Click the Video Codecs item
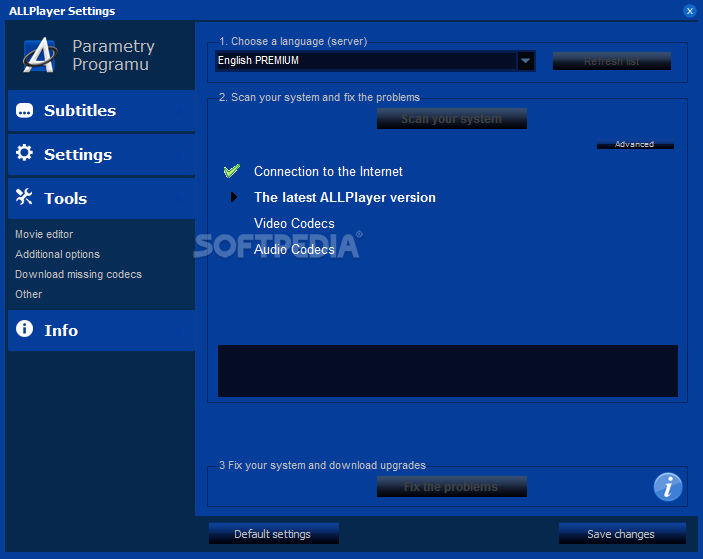Viewport: 703px width, 559px height. coord(294,223)
